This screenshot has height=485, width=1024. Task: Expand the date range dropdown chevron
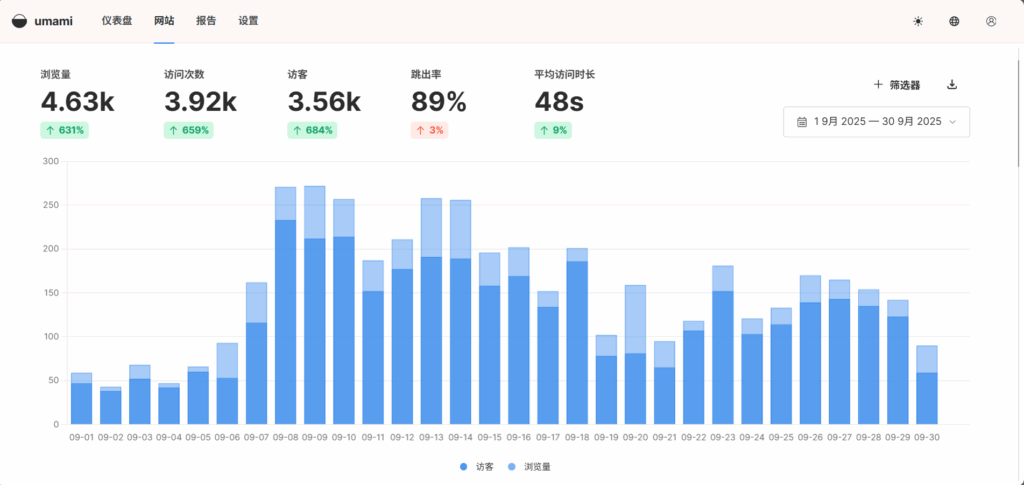pyautogui.click(x=953, y=122)
